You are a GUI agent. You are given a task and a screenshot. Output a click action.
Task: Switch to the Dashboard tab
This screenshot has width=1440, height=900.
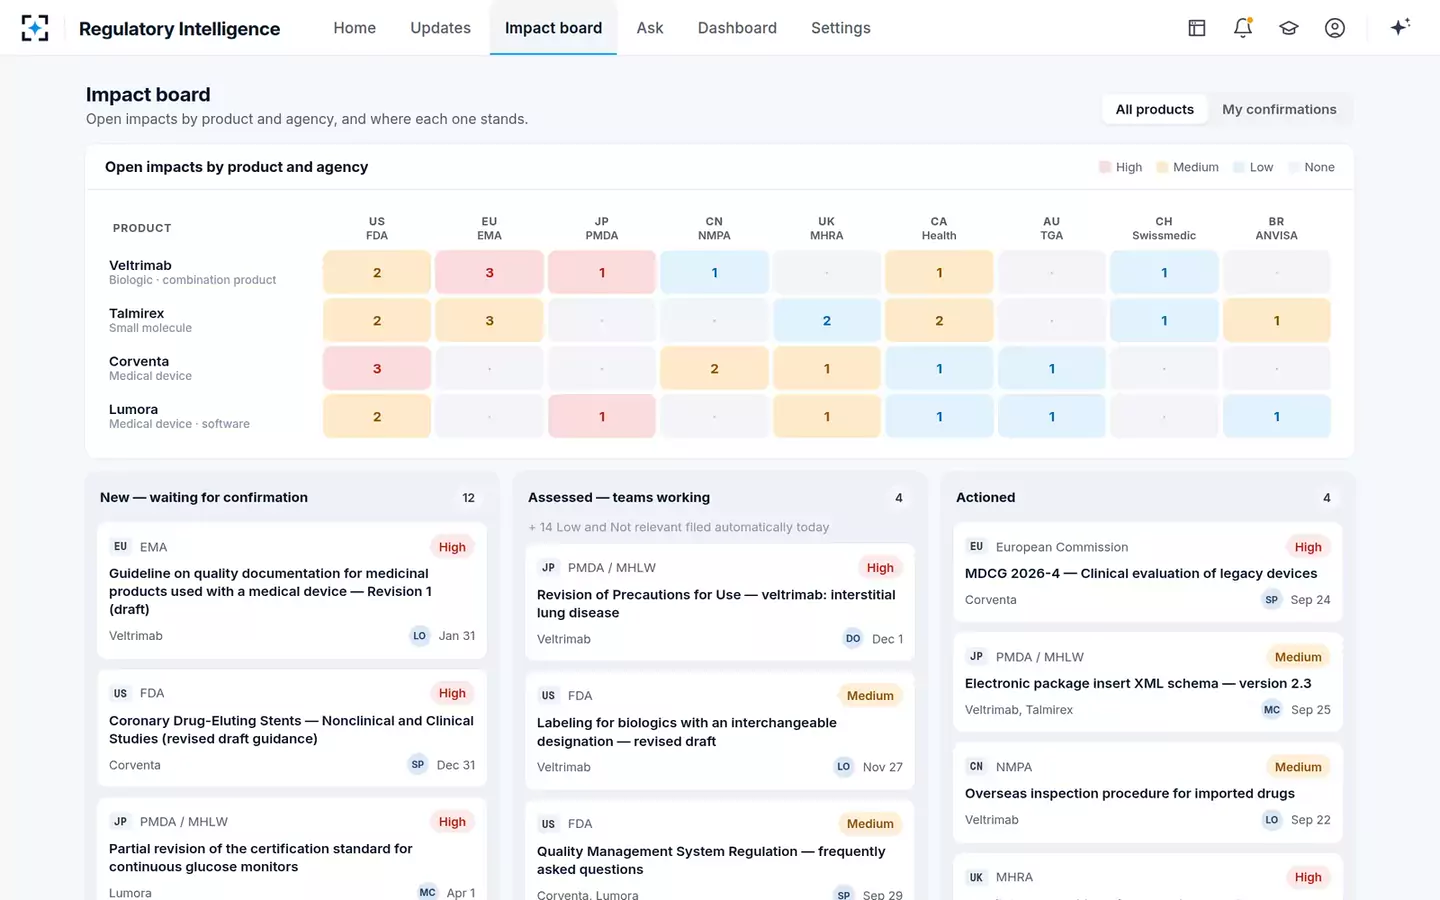click(737, 28)
